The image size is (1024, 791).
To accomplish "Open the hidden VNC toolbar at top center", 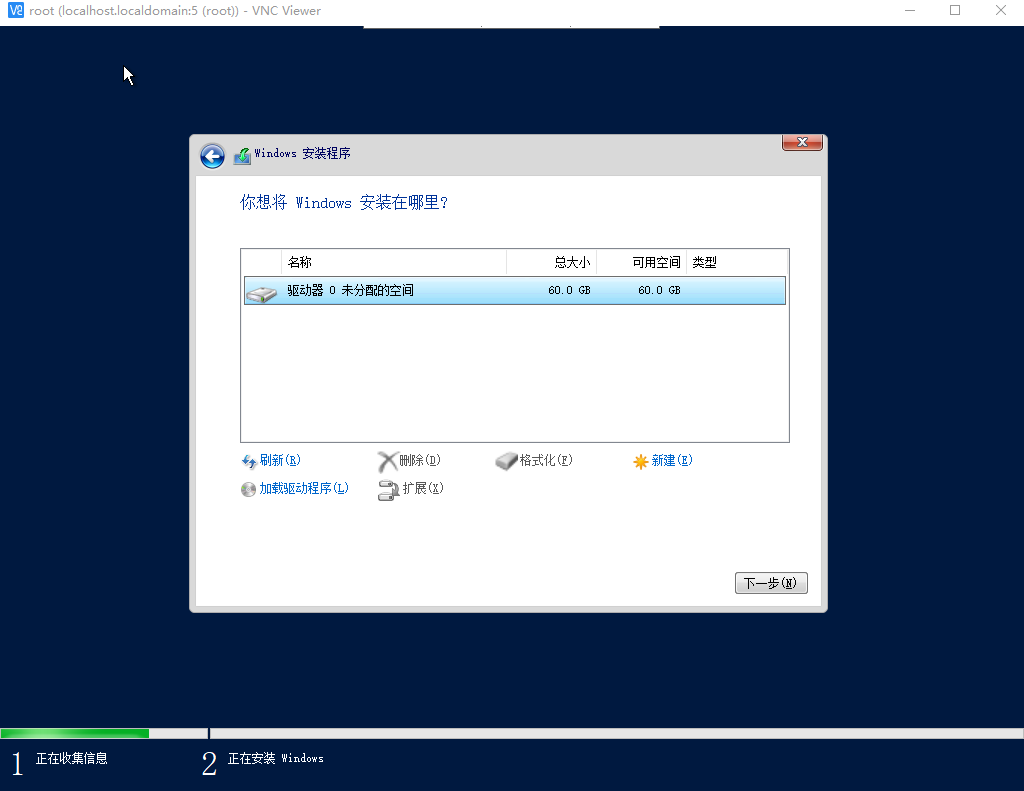I will coord(511,27).
